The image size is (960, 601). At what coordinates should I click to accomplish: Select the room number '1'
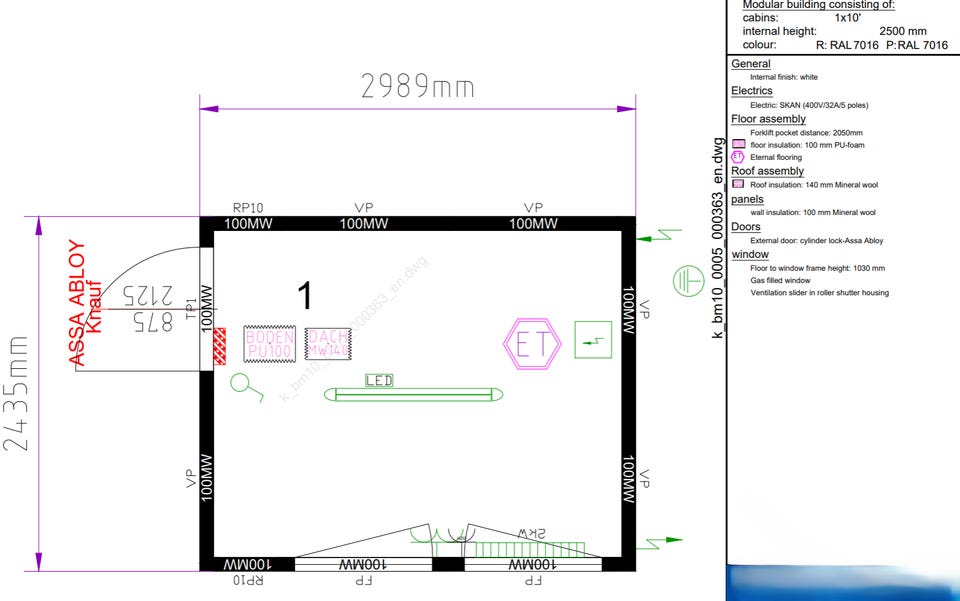[x=305, y=295]
